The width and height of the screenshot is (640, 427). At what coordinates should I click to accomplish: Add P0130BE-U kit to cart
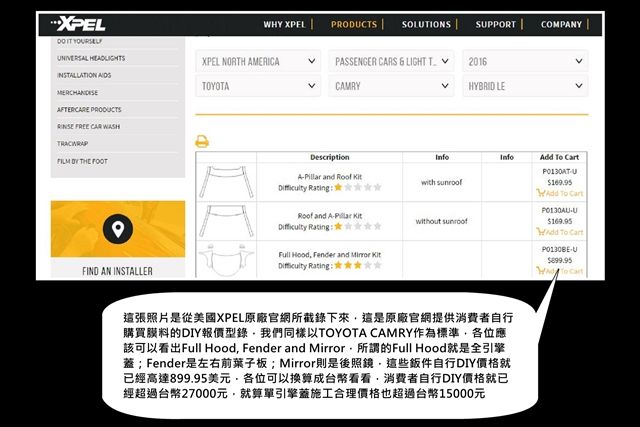[x=560, y=271]
